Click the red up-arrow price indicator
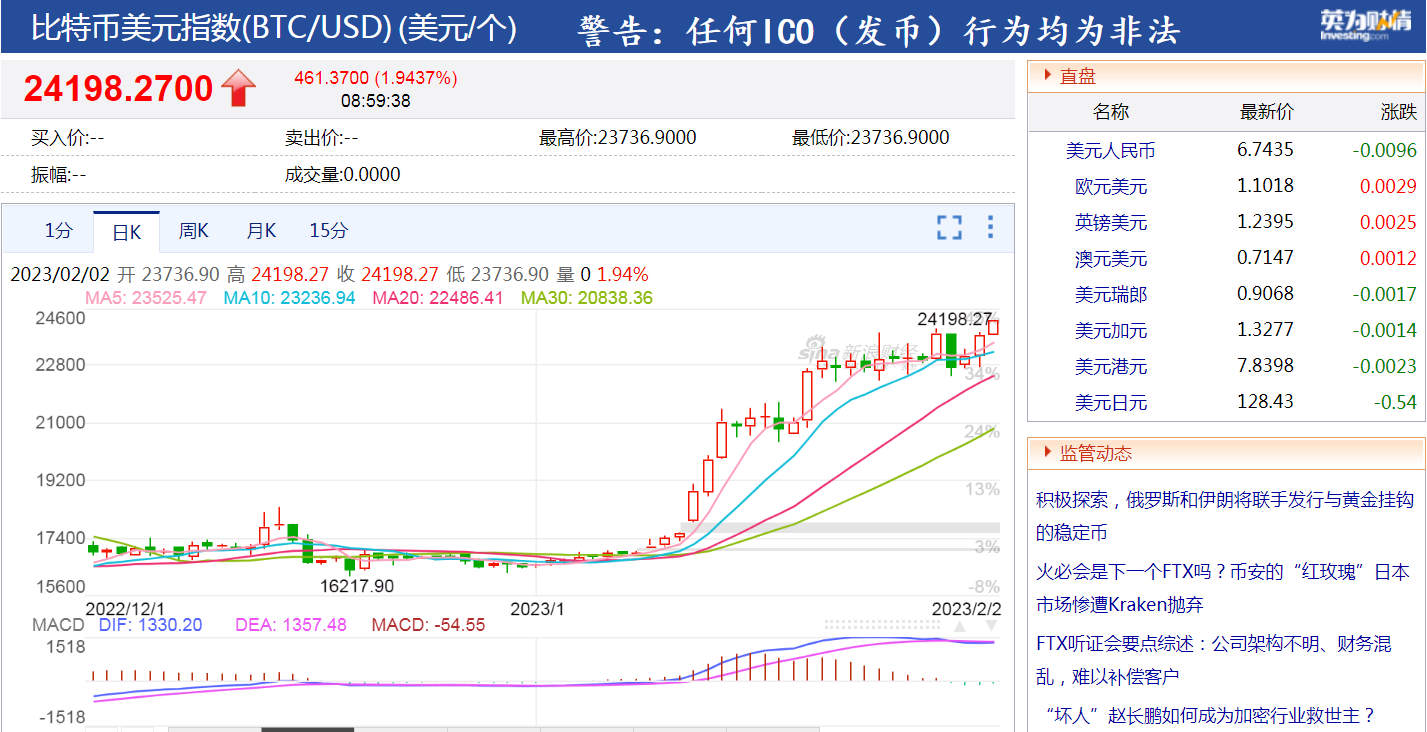 point(238,89)
